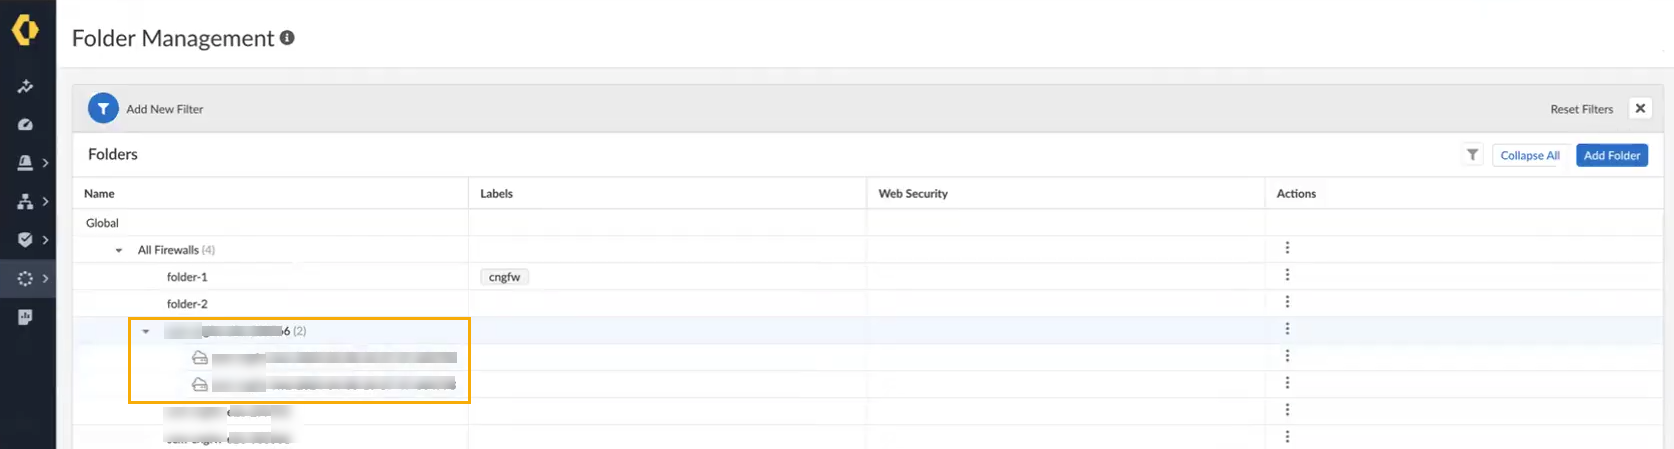This screenshot has width=1674, height=449.
Task: Close the filter bar with the X button
Action: pyautogui.click(x=1640, y=108)
